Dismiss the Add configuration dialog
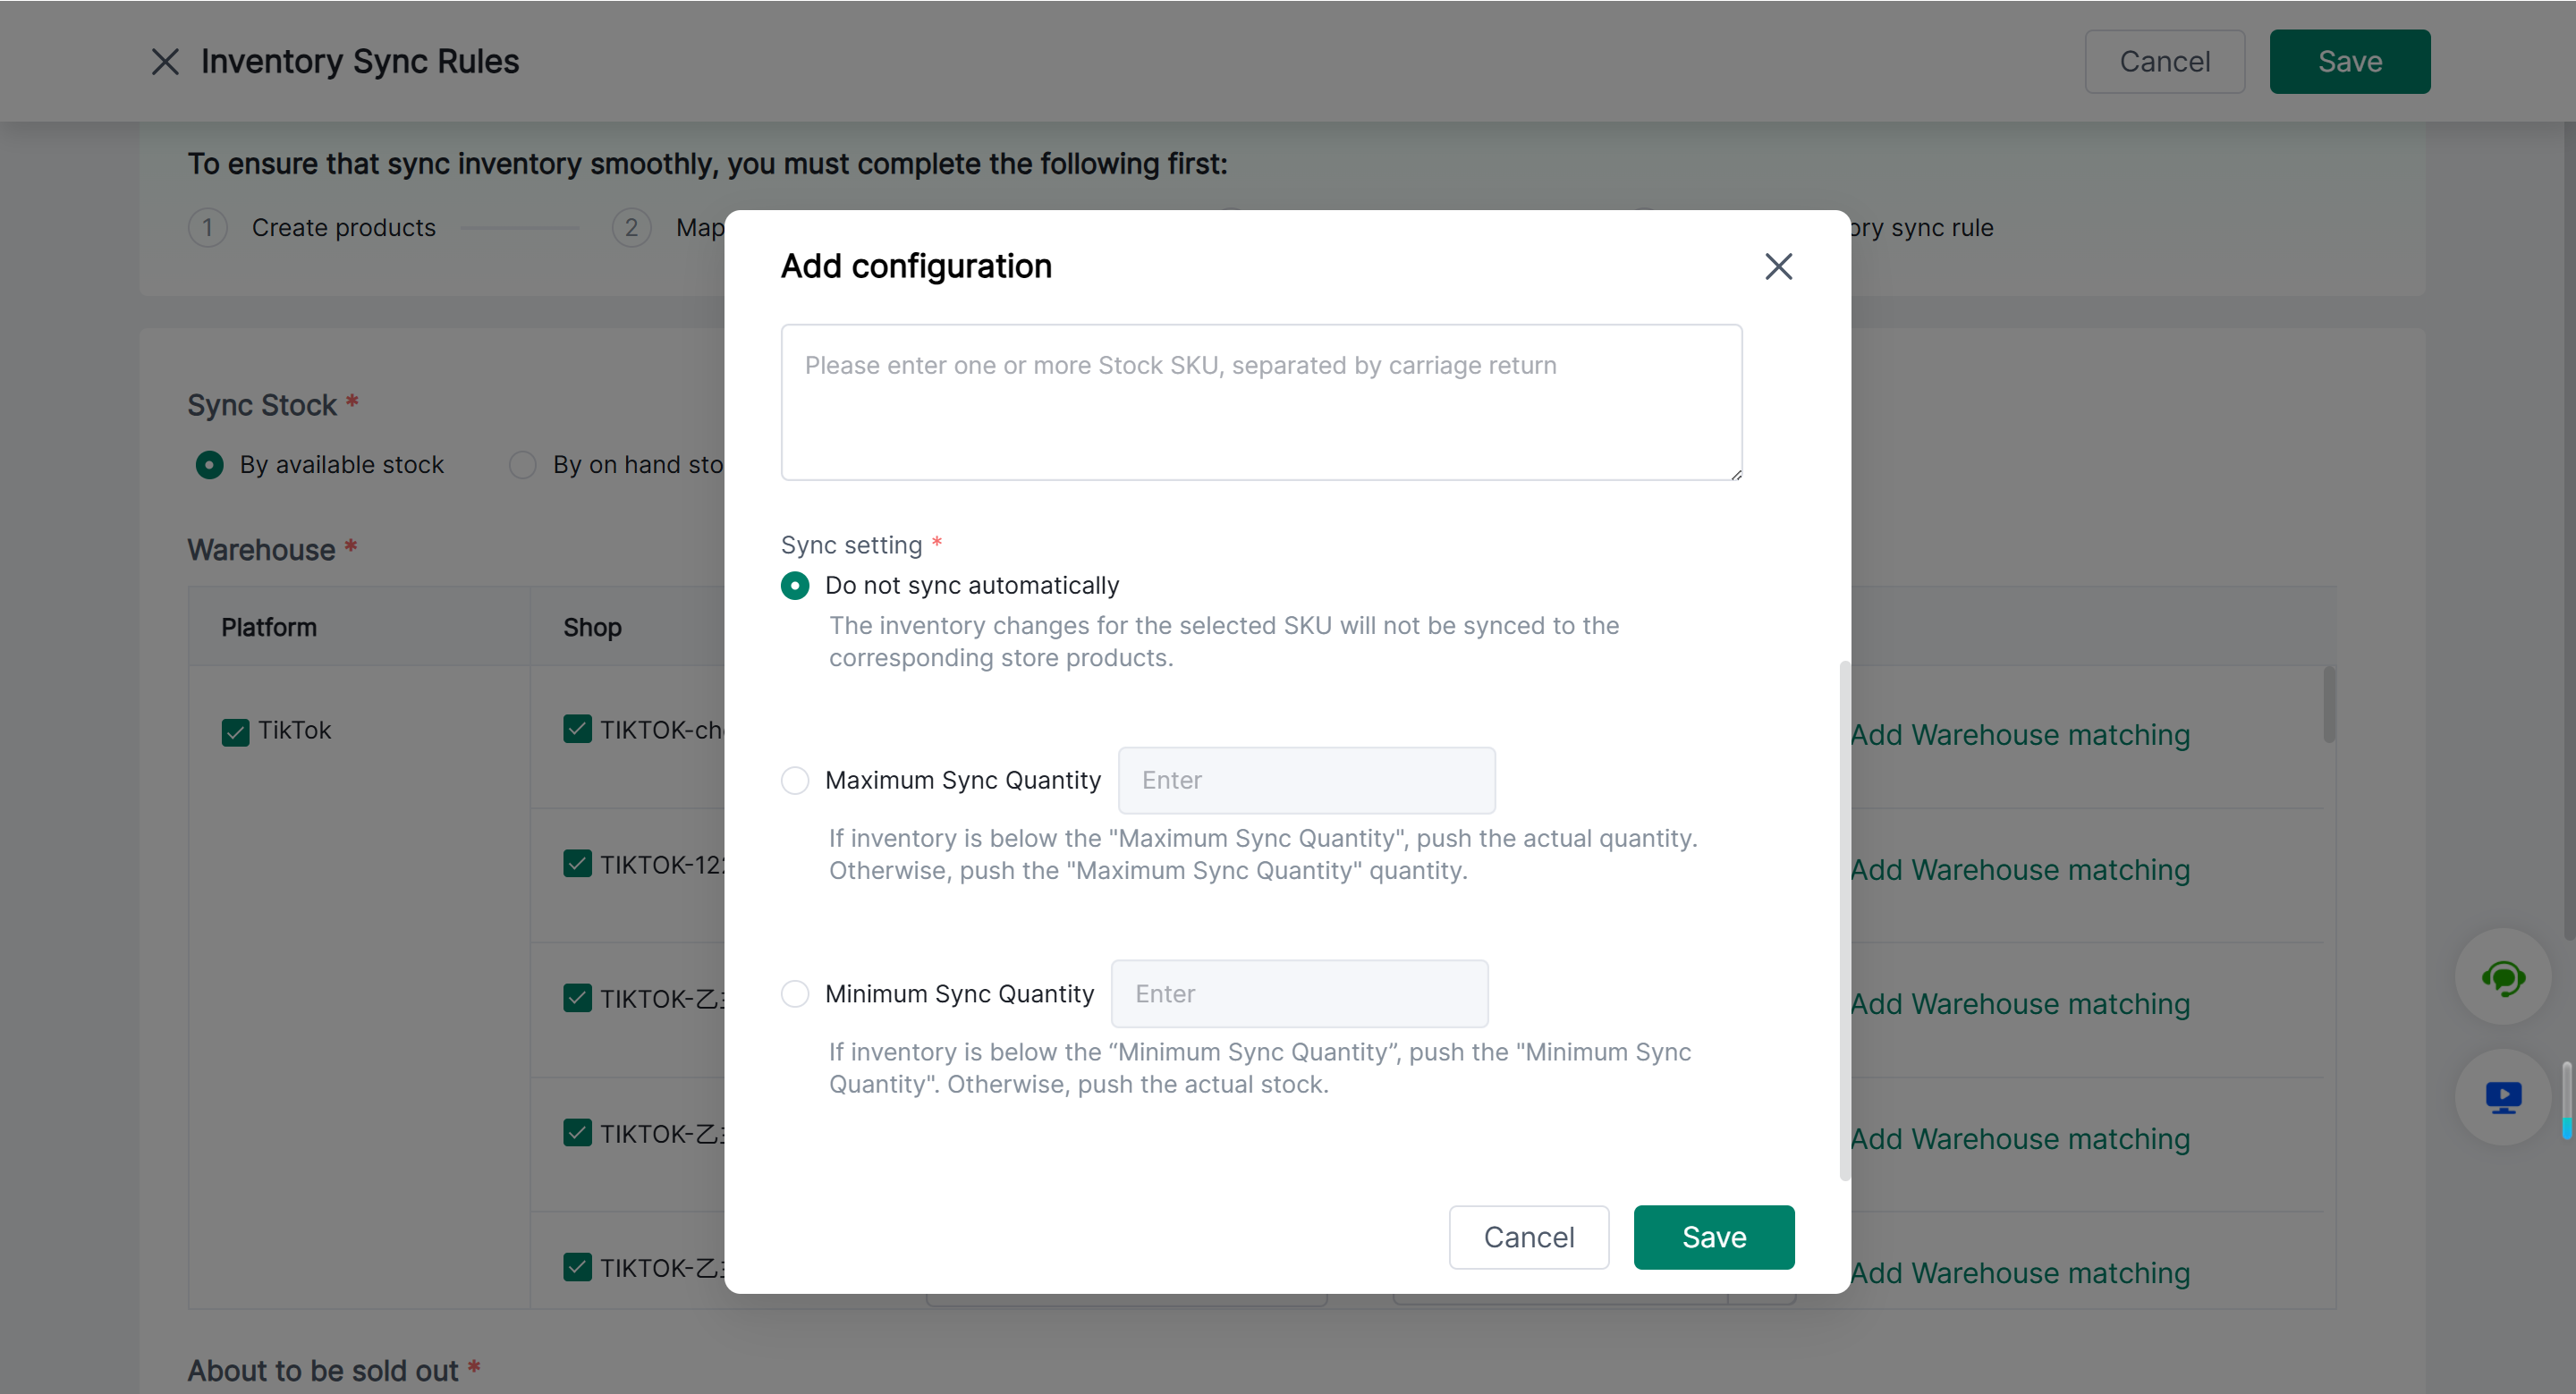 tap(1779, 266)
